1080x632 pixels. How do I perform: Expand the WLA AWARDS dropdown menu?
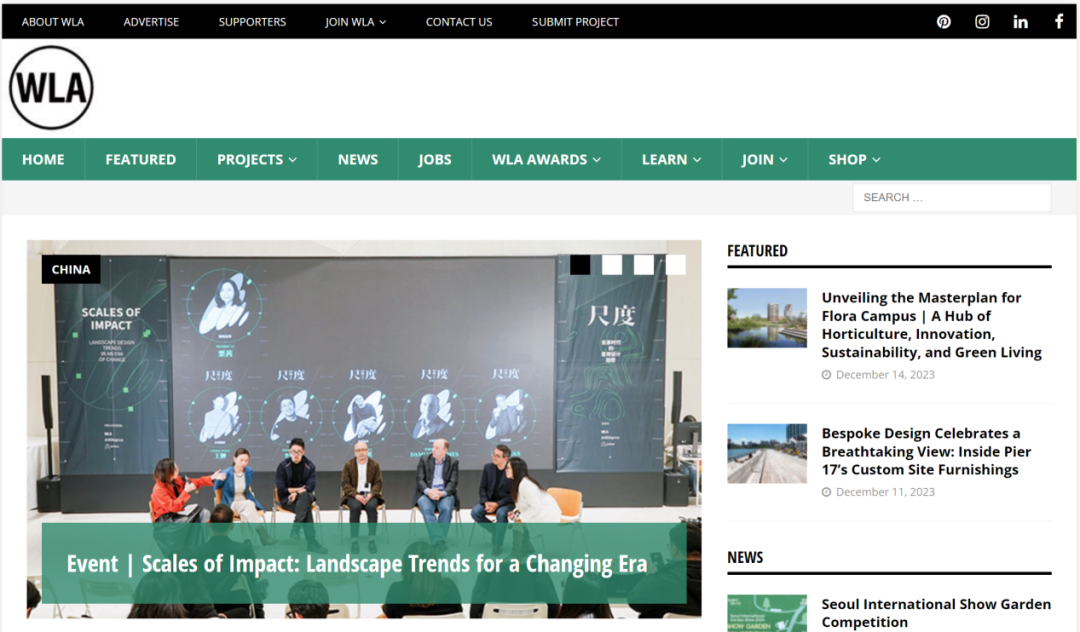(546, 160)
